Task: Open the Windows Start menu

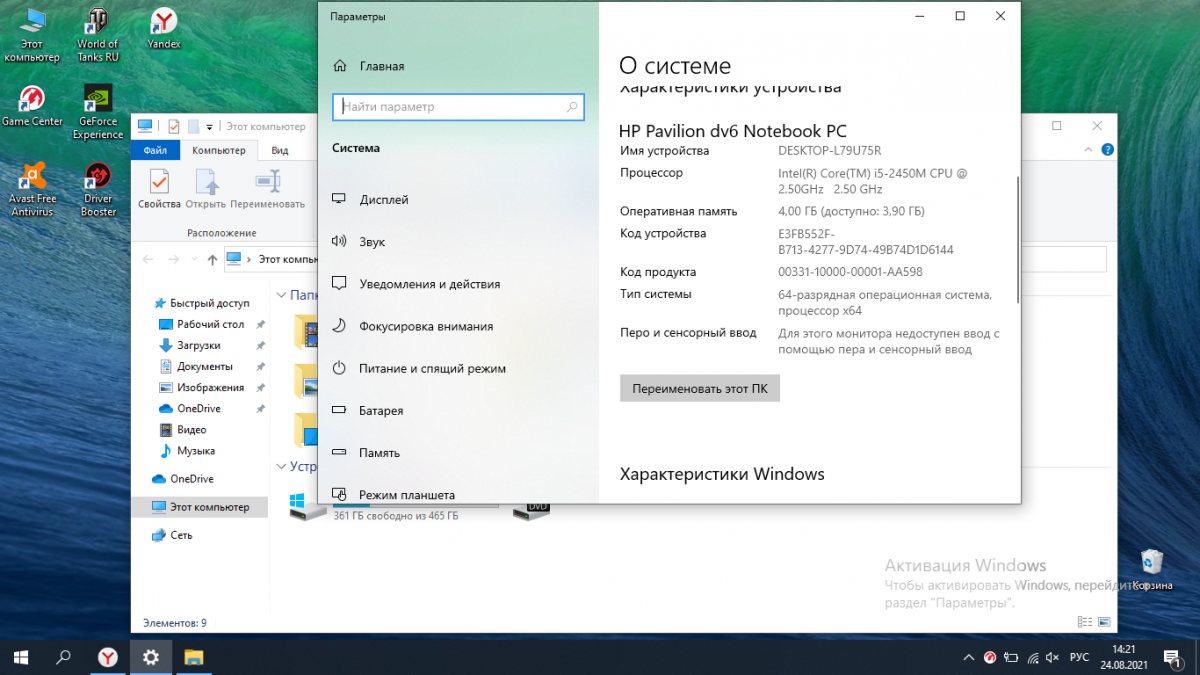Action: tap(20, 657)
